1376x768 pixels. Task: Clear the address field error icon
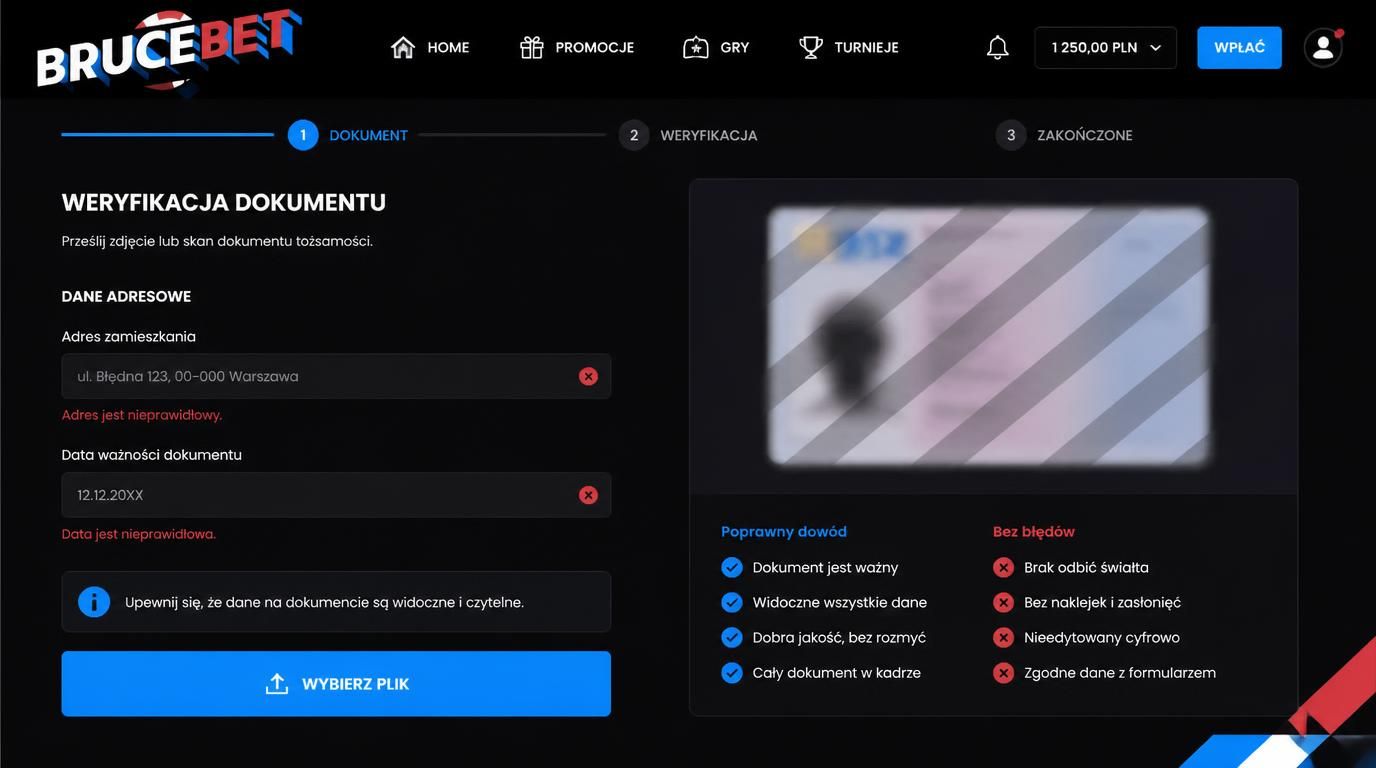[x=588, y=376]
